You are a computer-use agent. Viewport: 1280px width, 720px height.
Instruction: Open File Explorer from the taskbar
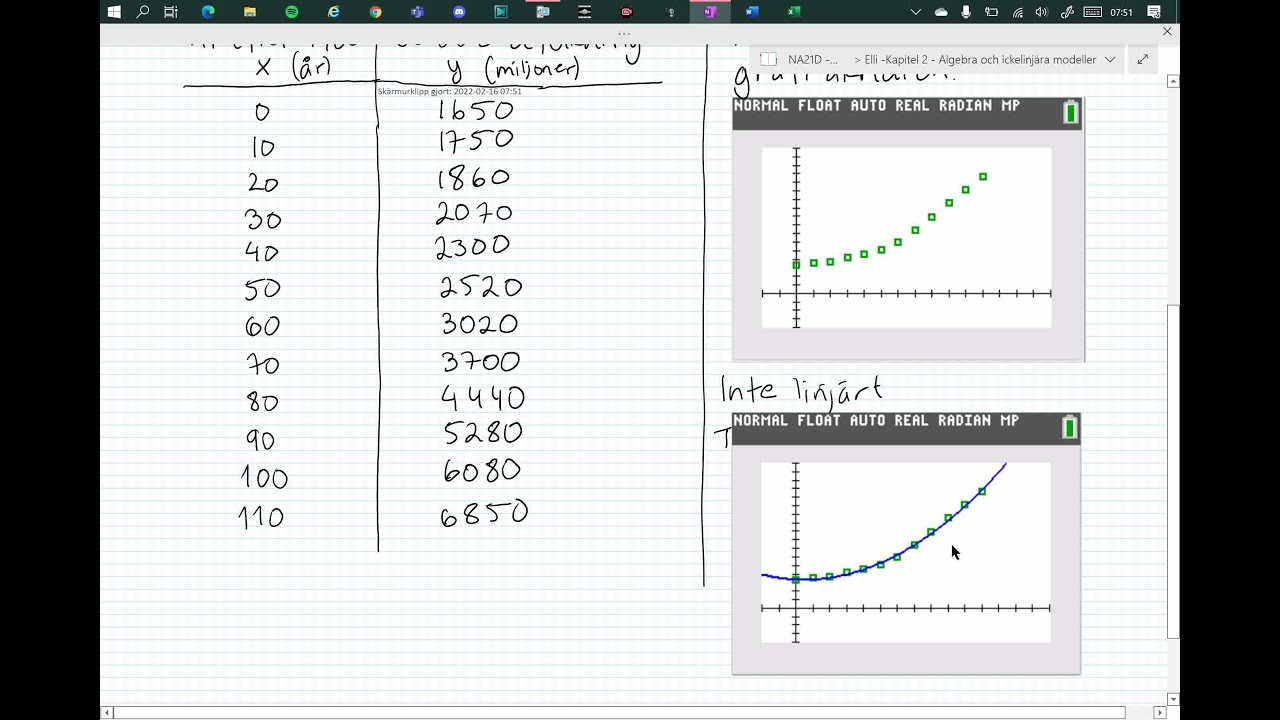(x=250, y=12)
